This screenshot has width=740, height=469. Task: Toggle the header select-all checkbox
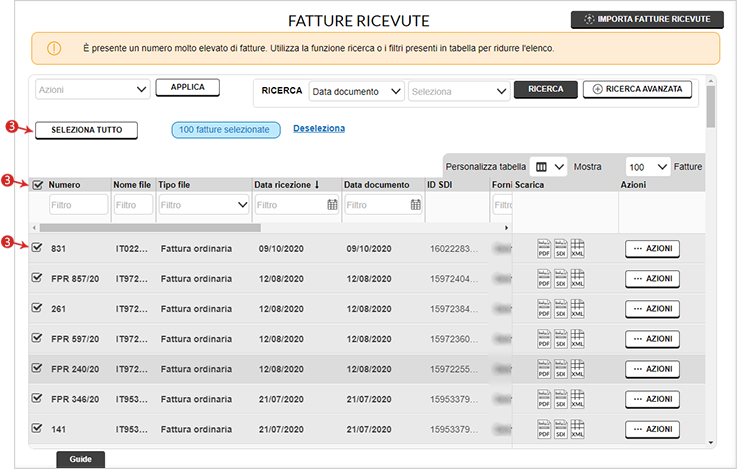(x=38, y=185)
